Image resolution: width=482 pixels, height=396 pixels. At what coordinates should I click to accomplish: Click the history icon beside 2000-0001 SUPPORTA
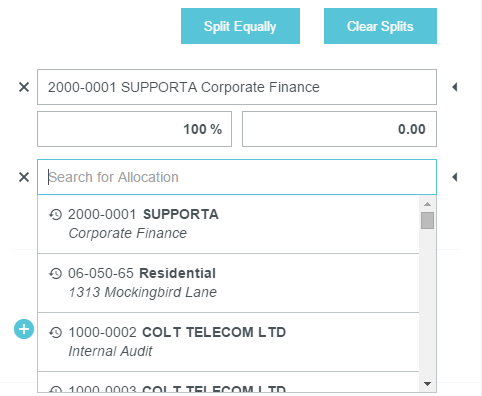click(x=55, y=214)
